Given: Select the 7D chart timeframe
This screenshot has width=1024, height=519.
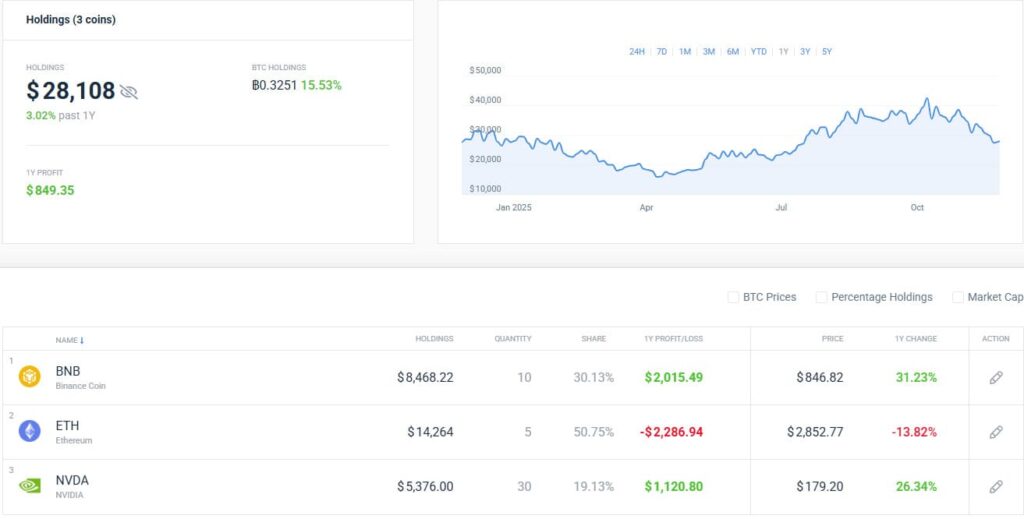Looking at the screenshot, I should point(661,51).
